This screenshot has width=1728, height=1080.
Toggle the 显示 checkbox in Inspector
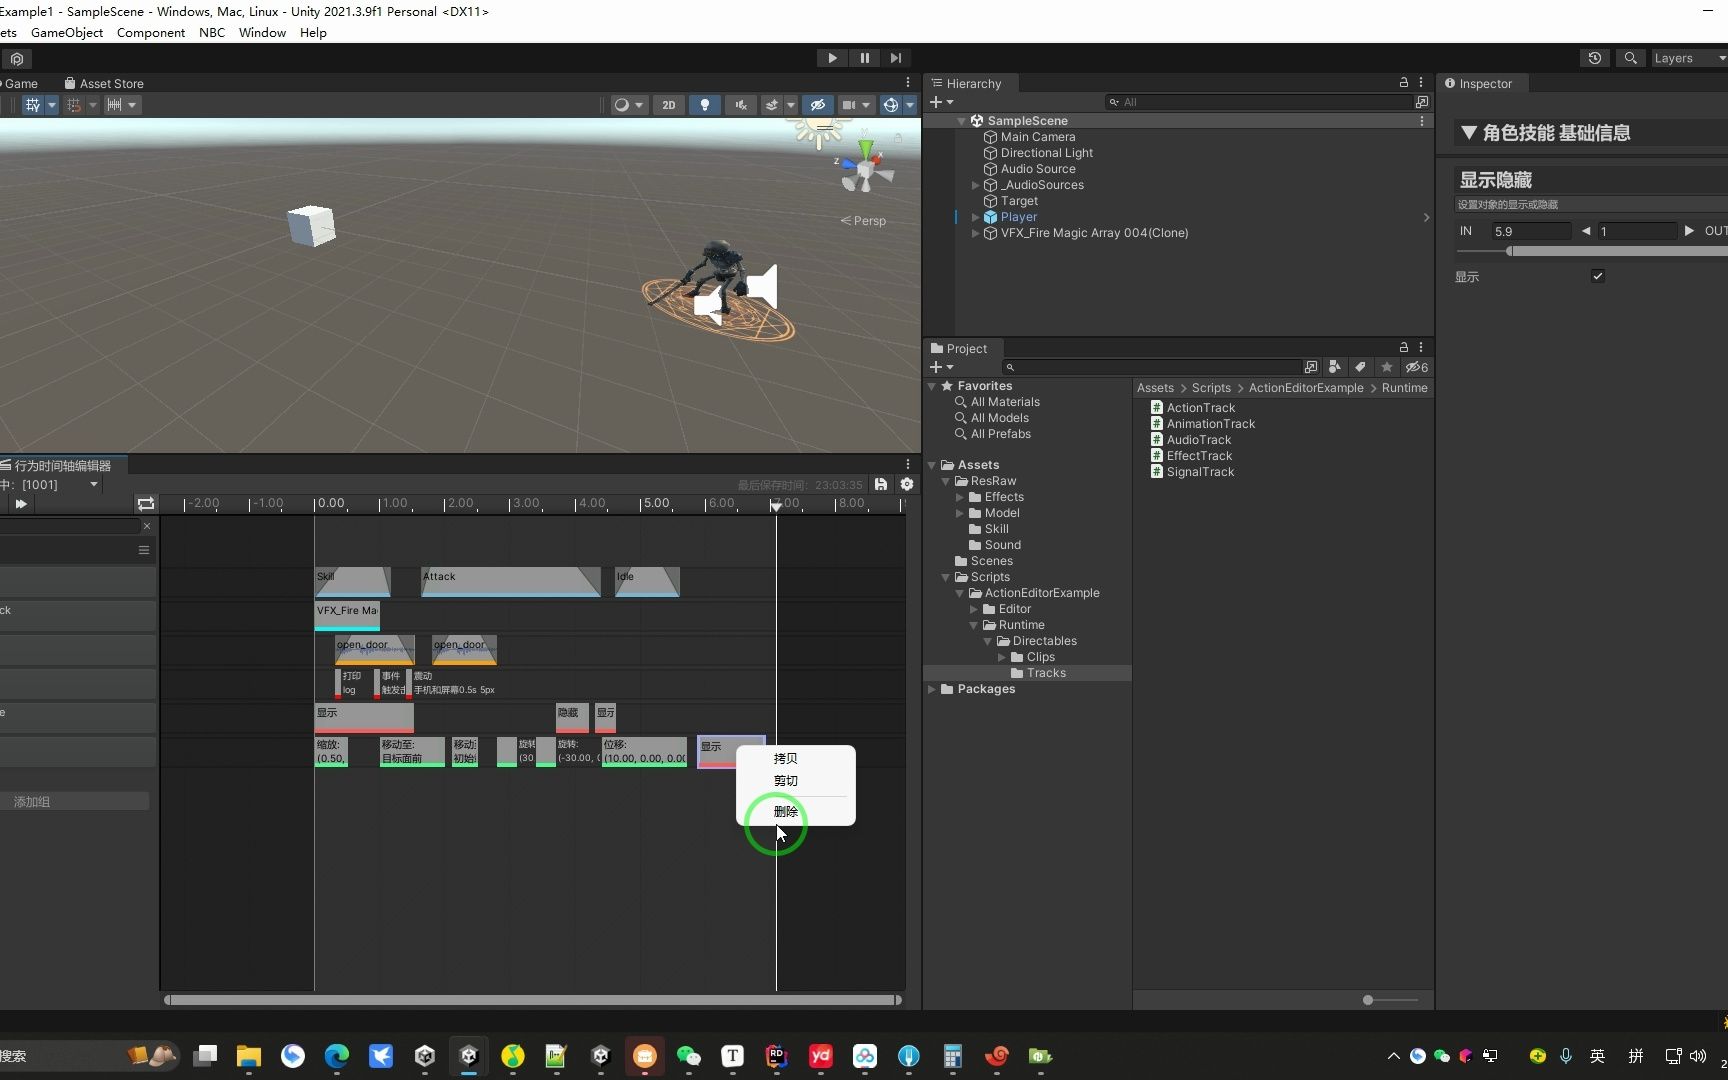pos(1598,276)
